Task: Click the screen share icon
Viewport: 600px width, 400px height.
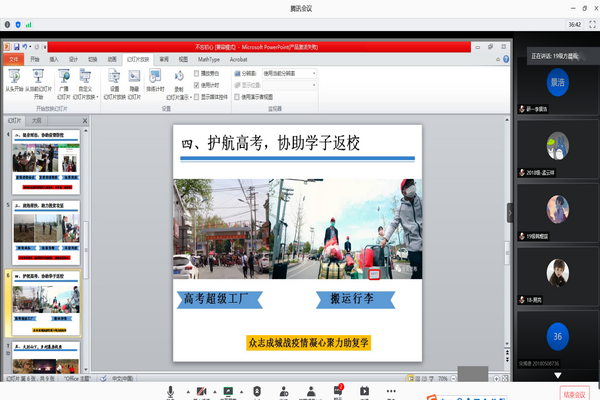Action: [228, 391]
